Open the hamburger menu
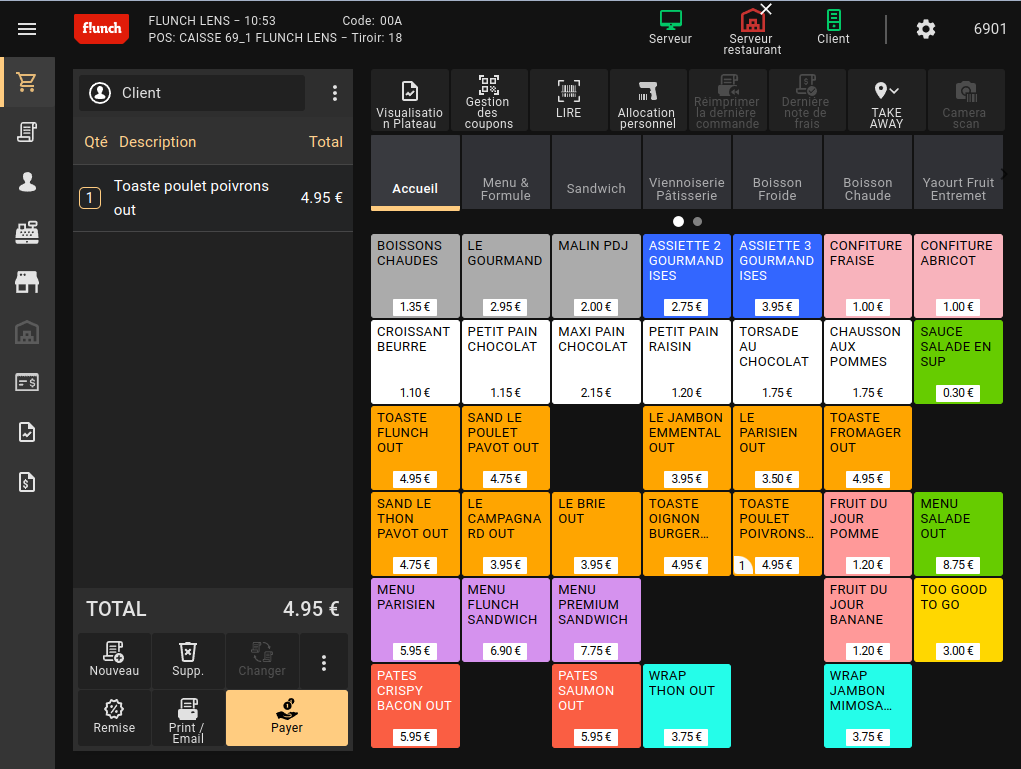Viewport: 1021px width, 769px height. [27, 29]
